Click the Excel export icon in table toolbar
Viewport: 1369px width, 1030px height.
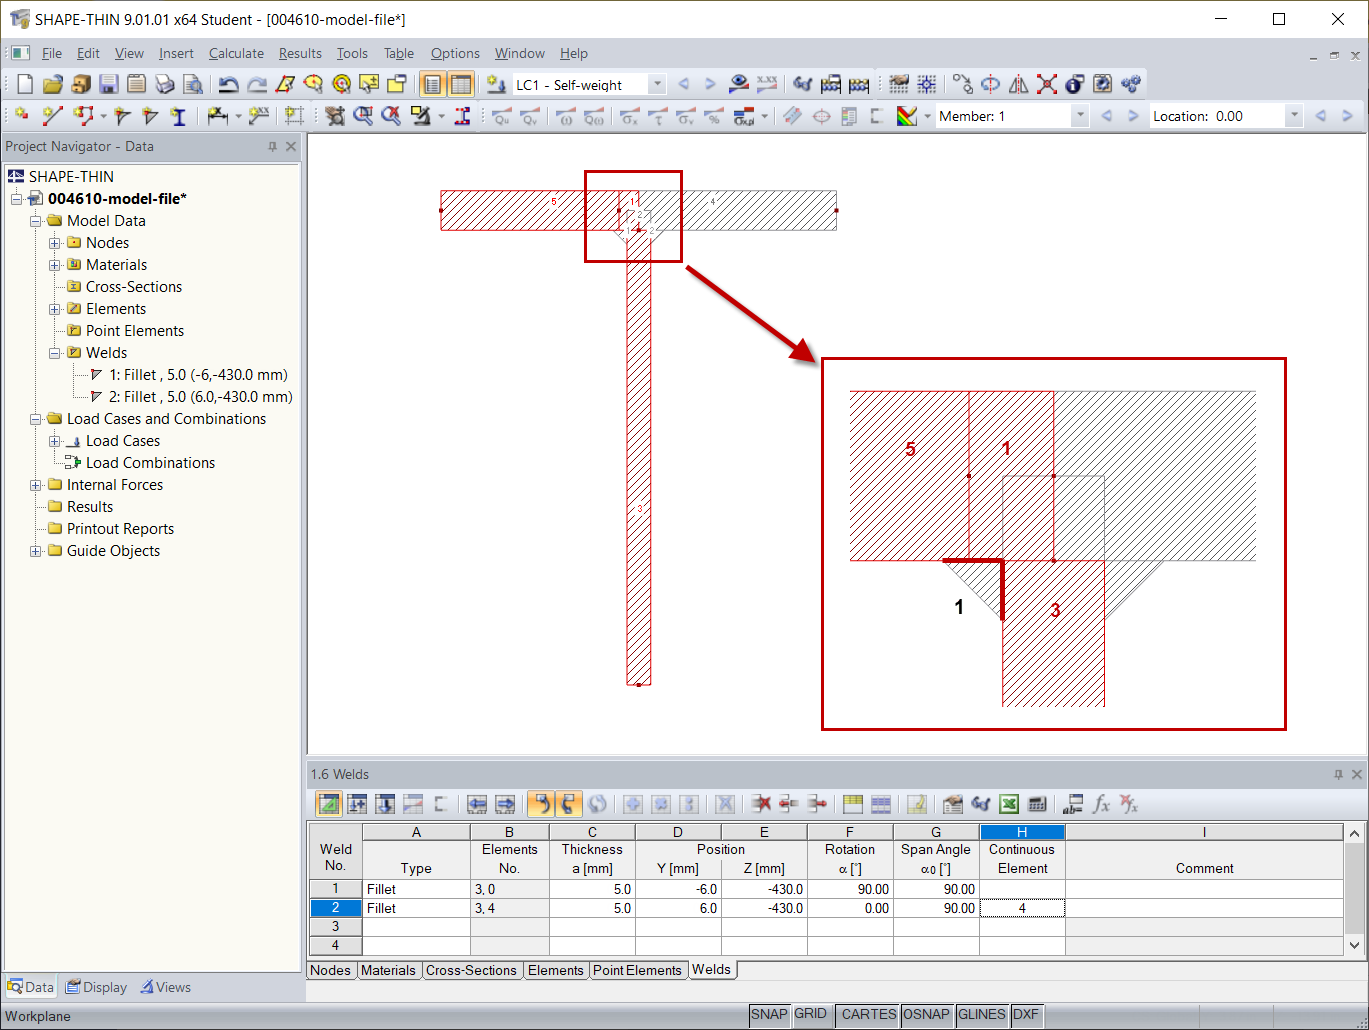point(1009,804)
